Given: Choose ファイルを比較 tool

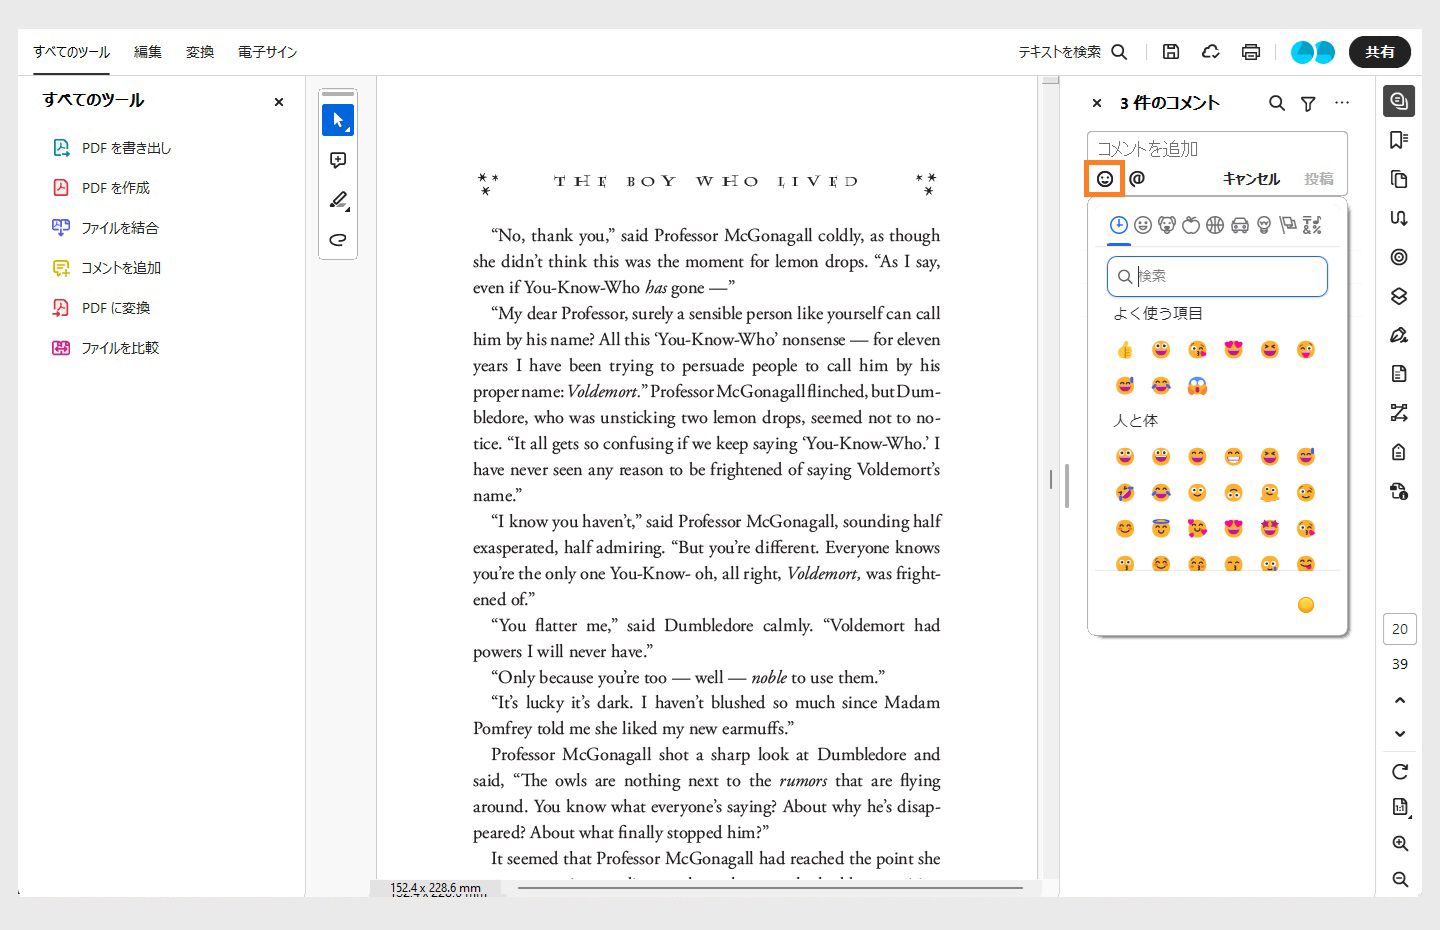Looking at the screenshot, I should (x=105, y=348).
